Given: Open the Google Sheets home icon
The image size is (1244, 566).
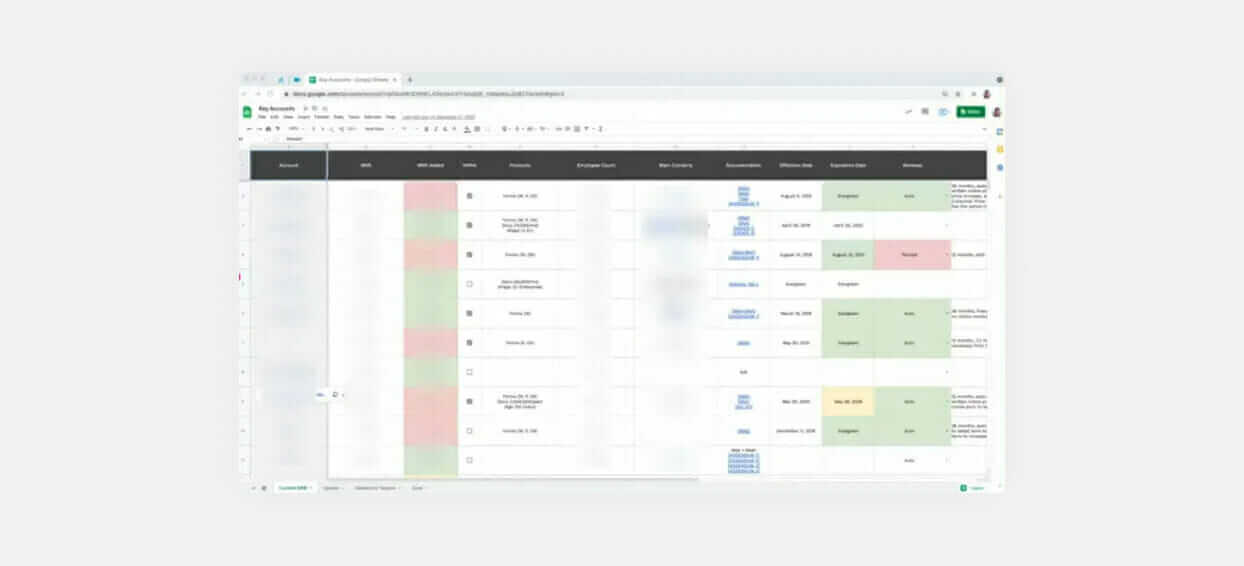Looking at the screenshot, I should (x=248, y=112).
